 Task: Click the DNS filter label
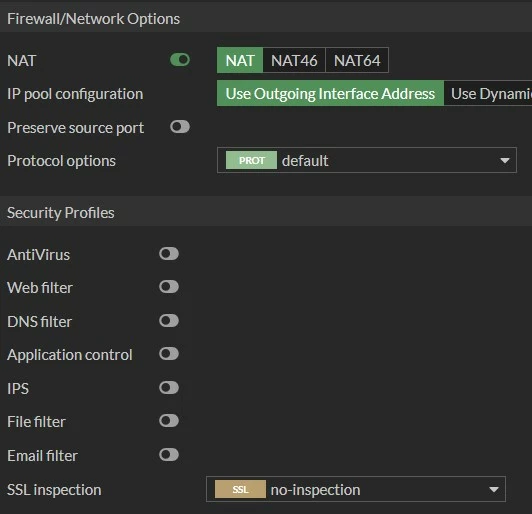click(40, 322)
